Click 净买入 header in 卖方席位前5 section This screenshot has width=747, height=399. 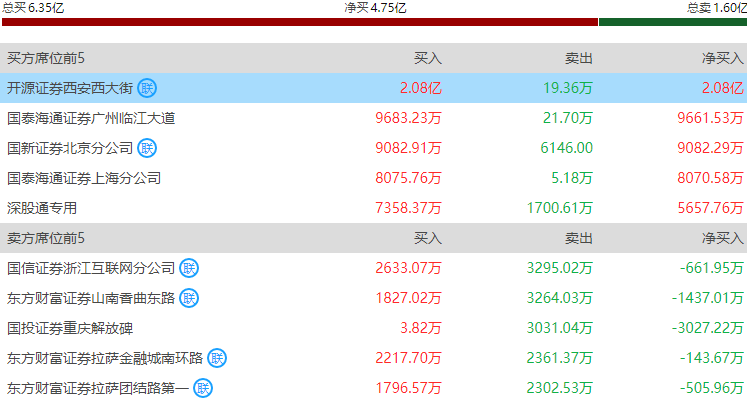[x=722, y=238]
